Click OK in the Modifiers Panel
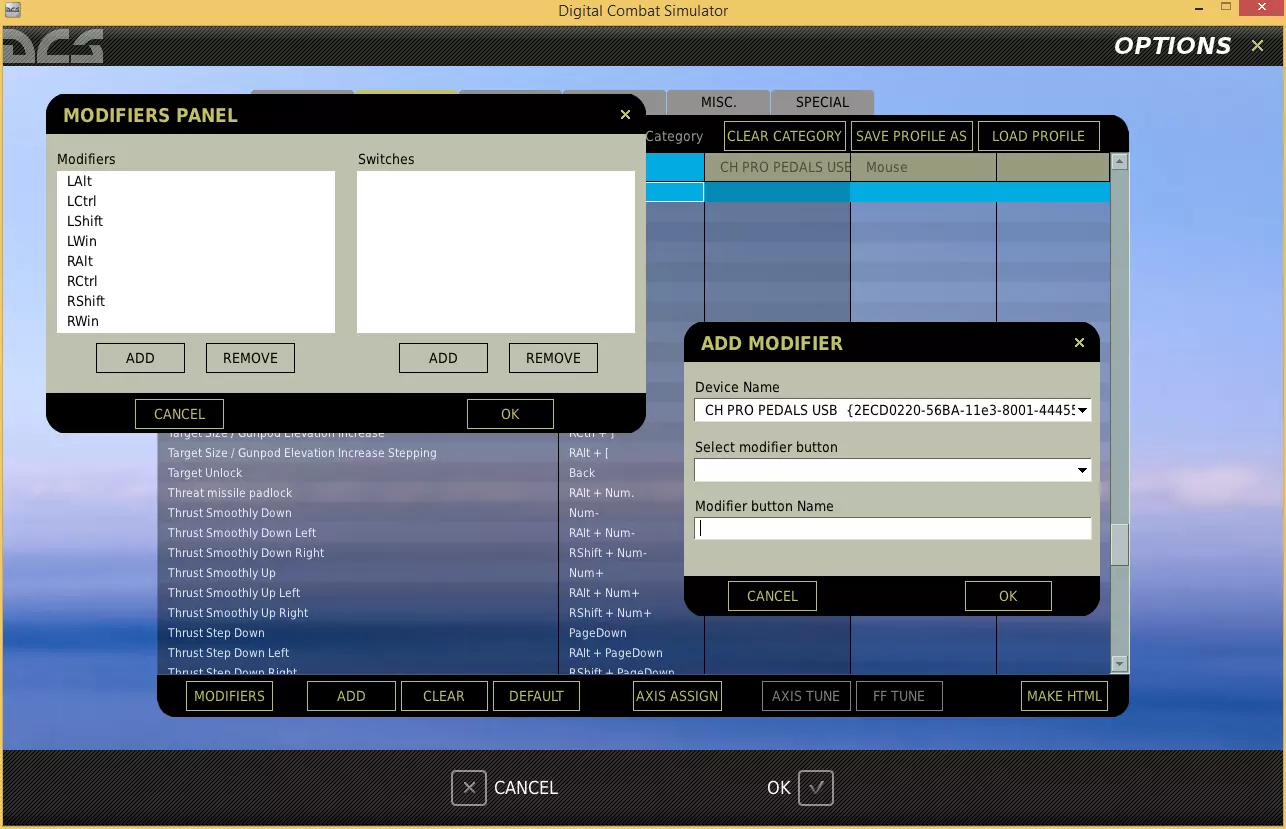 [x=510, y=414]
